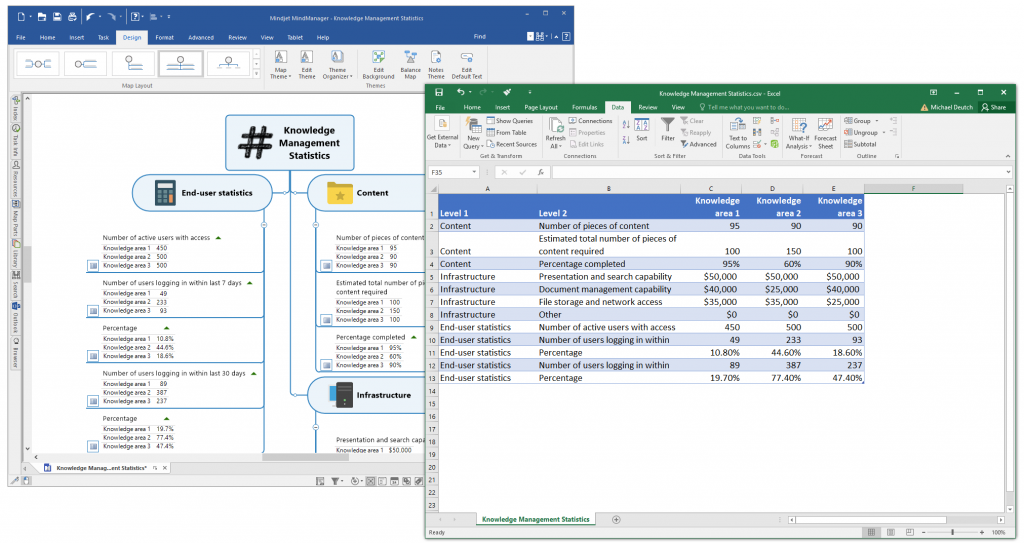Open the Map Theme dropdown
This screenshot has width=1024, height=543.
pos(280,65)
